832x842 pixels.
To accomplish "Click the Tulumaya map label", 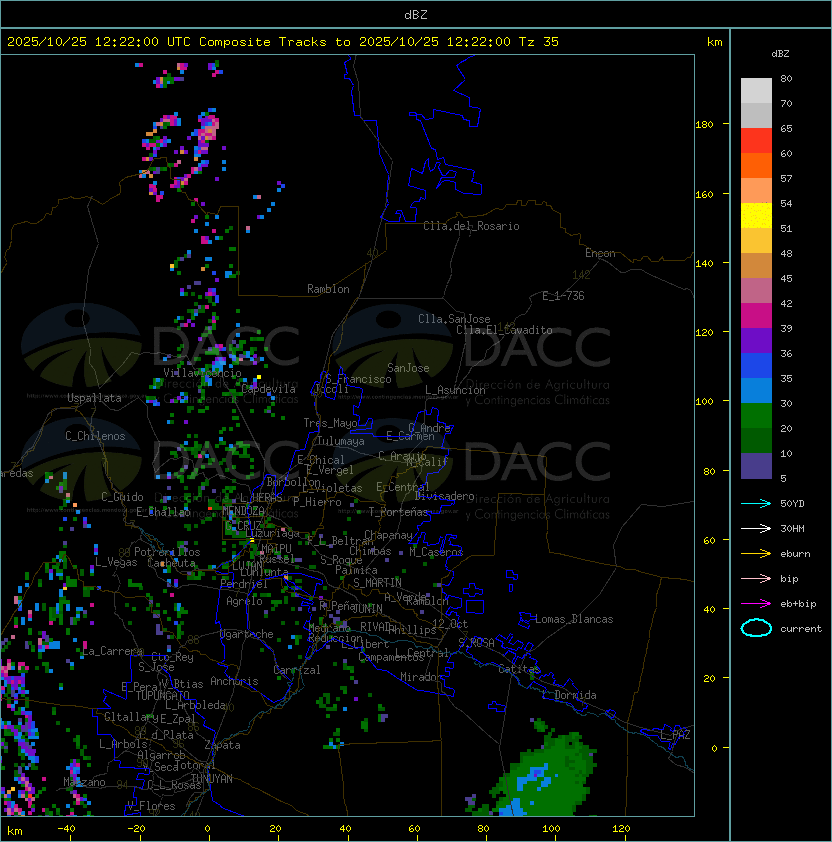I will click(x=341, y=441).
